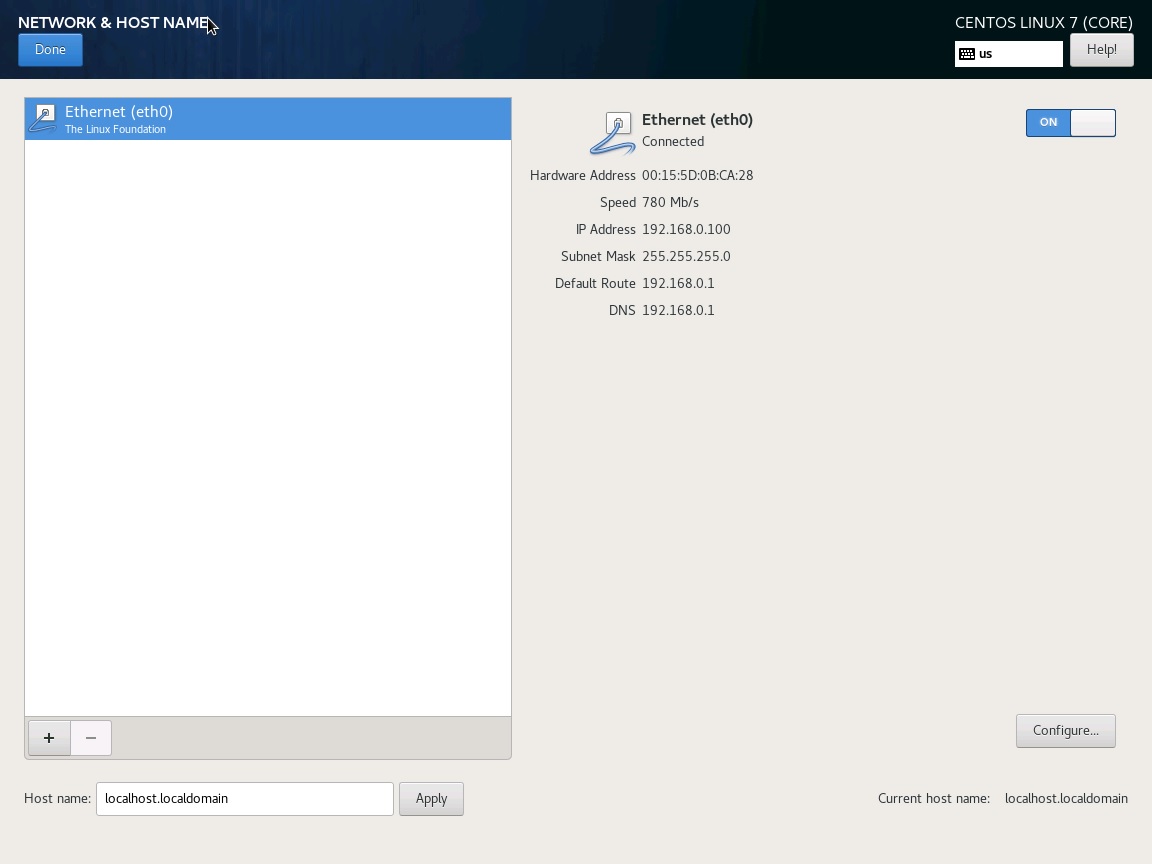Click the CENTOS LINUX 7 (CORE) label
The height and width of the screenshot is (864, 1152).
(1044, 23)
